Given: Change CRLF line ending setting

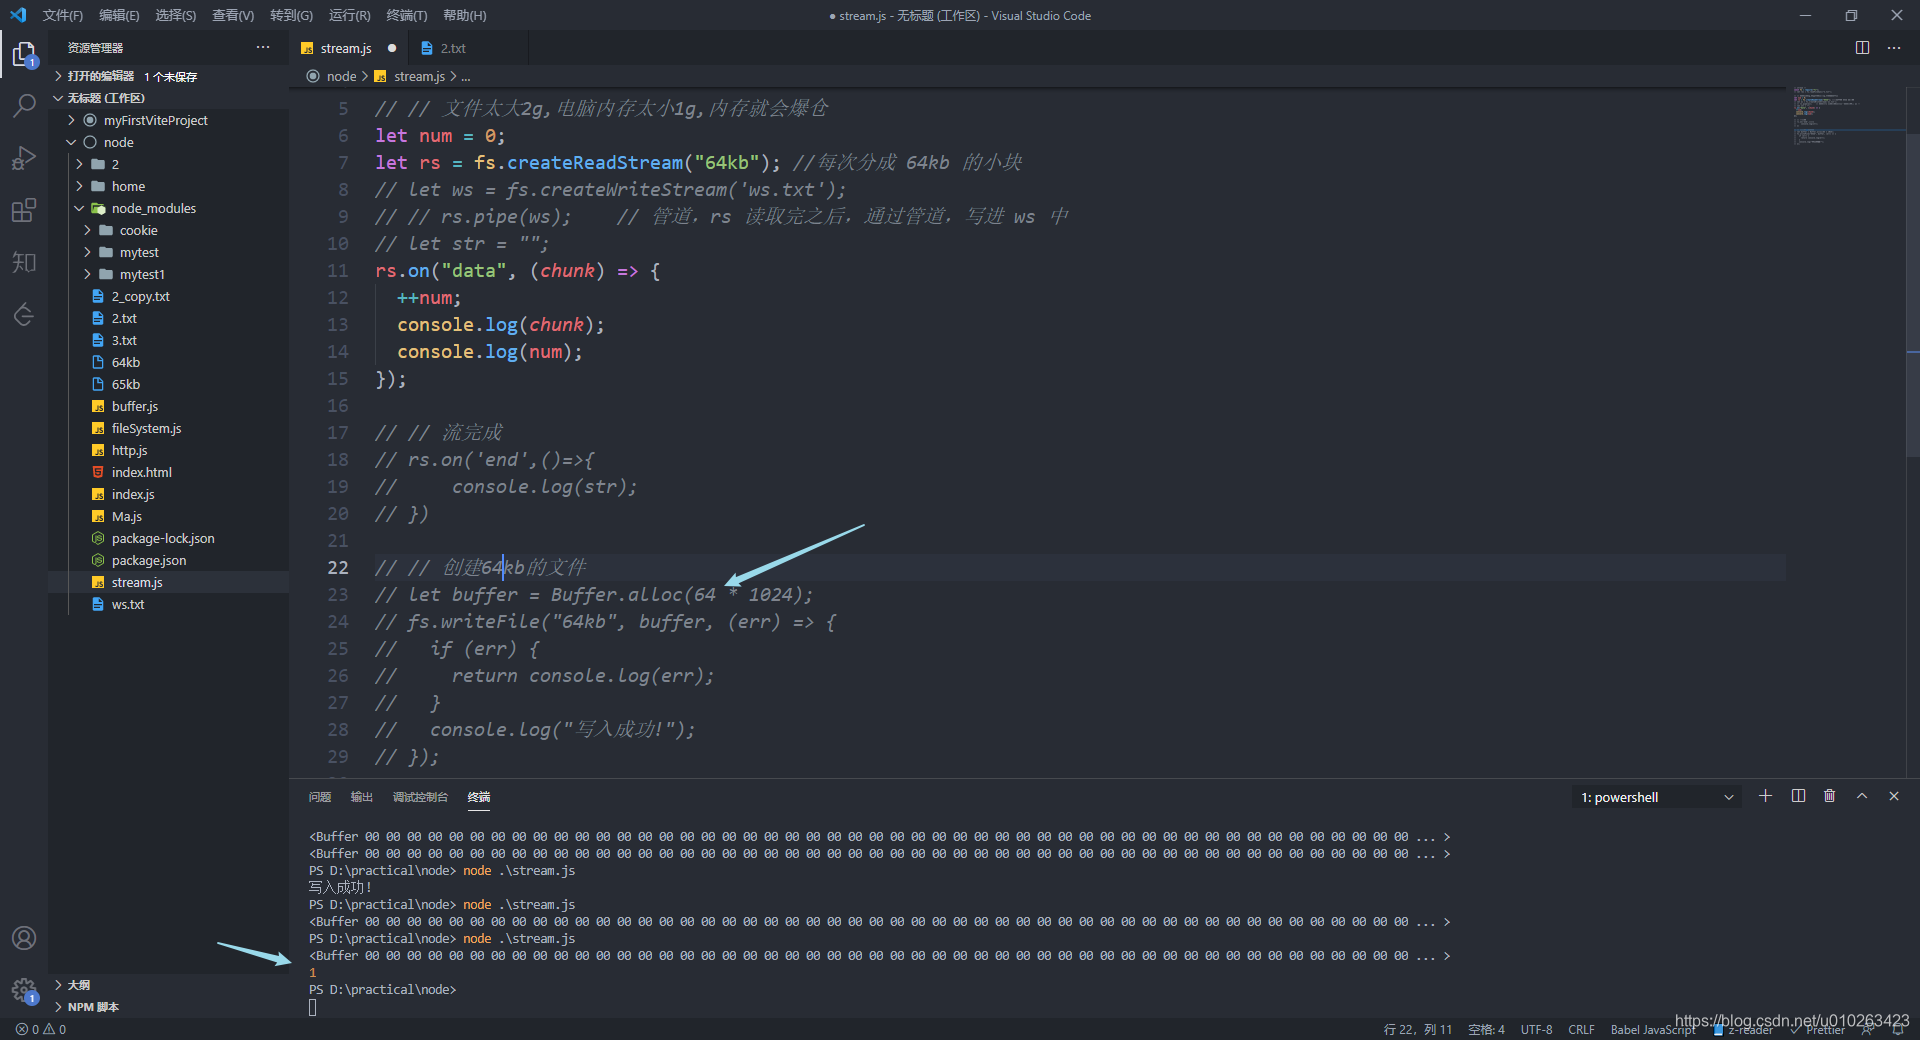Looking at the screenshot, I should [1581, 1029].
